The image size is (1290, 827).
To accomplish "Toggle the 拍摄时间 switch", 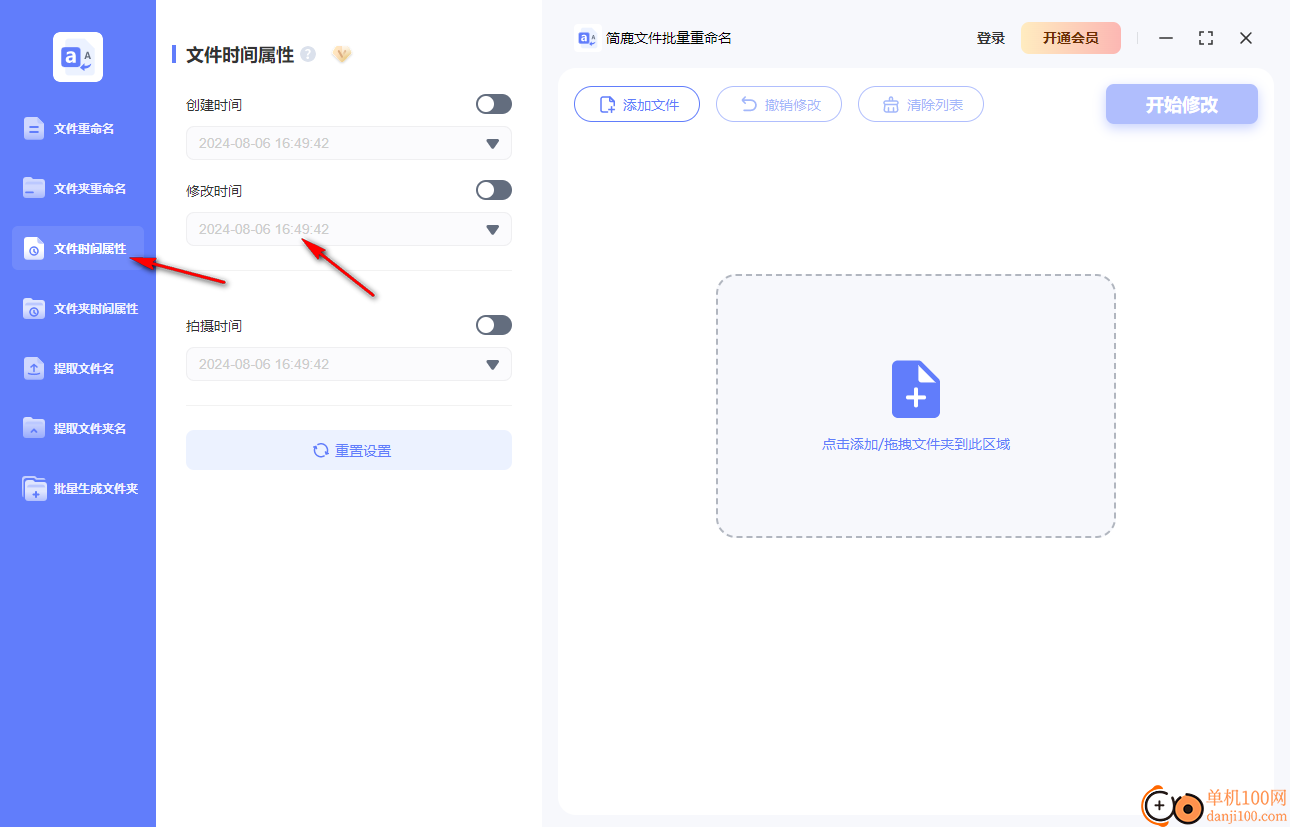I will pos(494,325).
